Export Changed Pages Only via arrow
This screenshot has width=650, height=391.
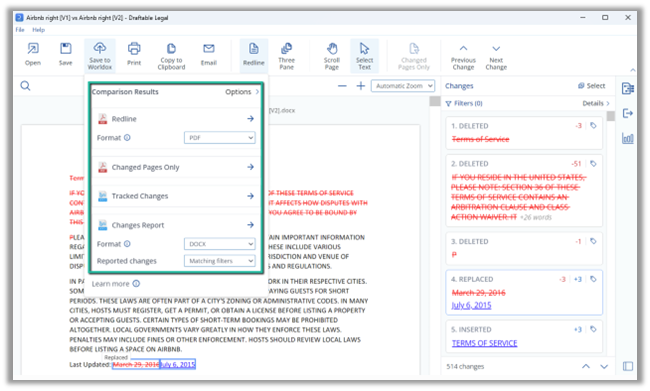point(250,167)
